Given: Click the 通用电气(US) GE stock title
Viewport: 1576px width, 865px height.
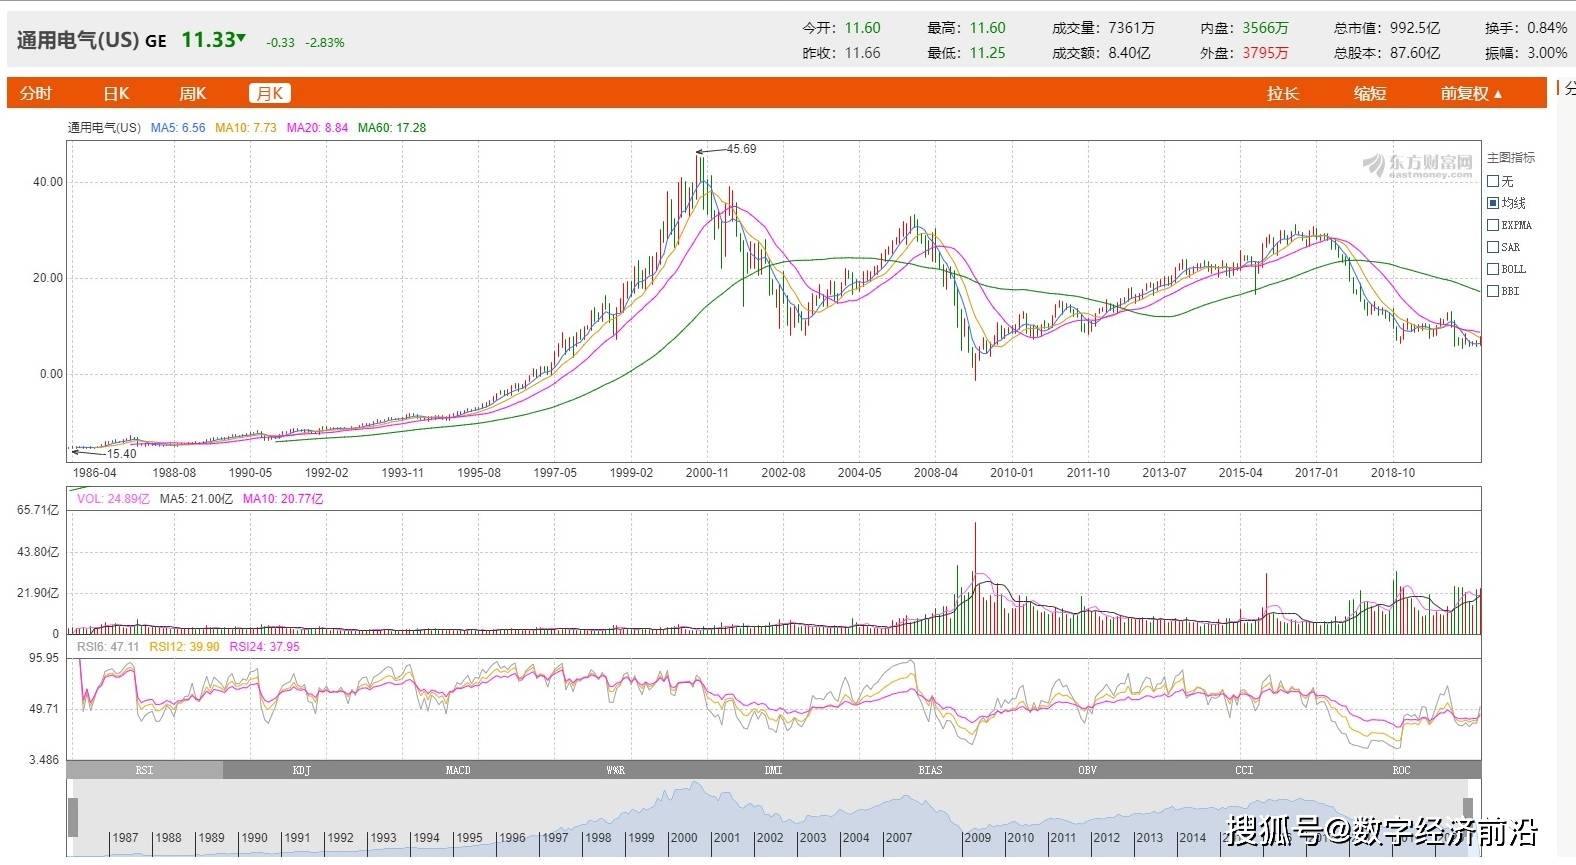Looking at the screenshot, I should click(91, 40).
